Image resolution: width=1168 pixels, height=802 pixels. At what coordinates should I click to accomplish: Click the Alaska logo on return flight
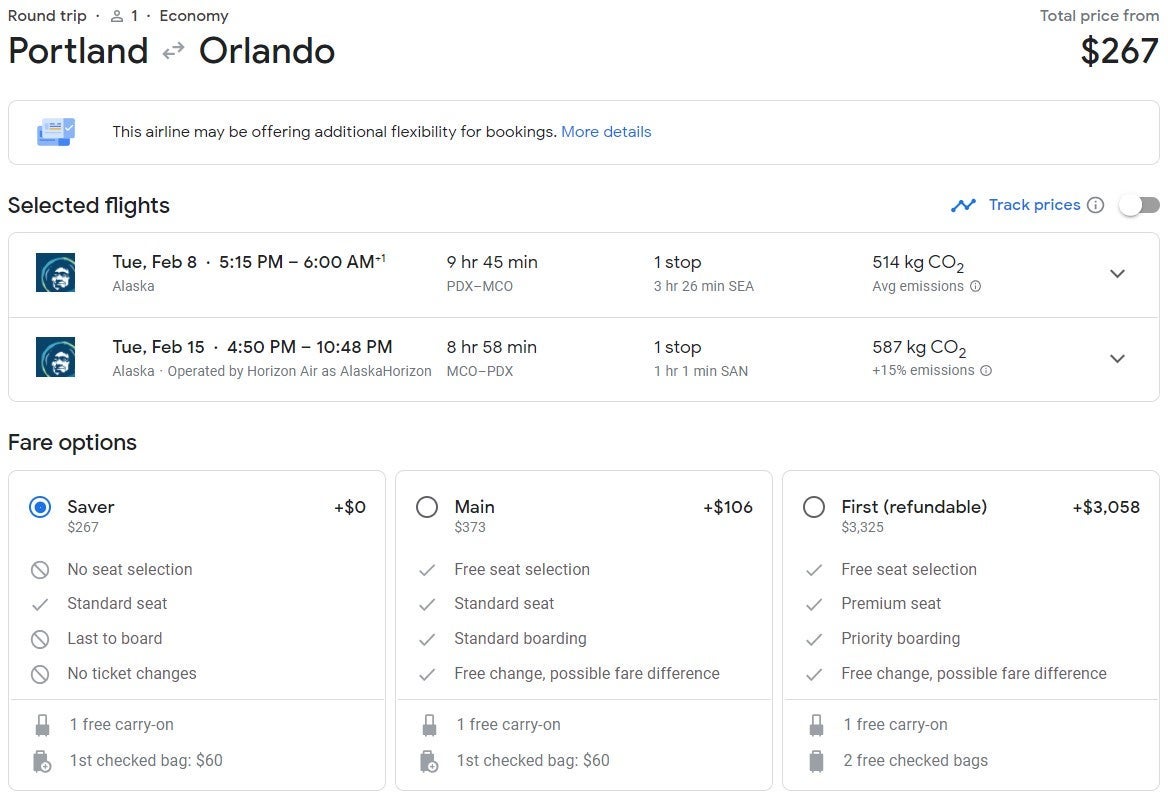[x=55, y=357]
